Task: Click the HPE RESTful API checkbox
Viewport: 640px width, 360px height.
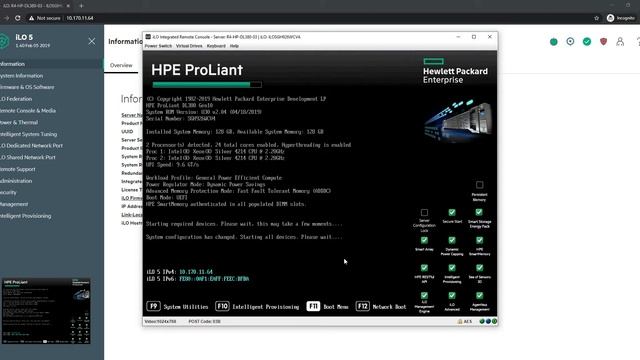Action: [x=424, y=268]
